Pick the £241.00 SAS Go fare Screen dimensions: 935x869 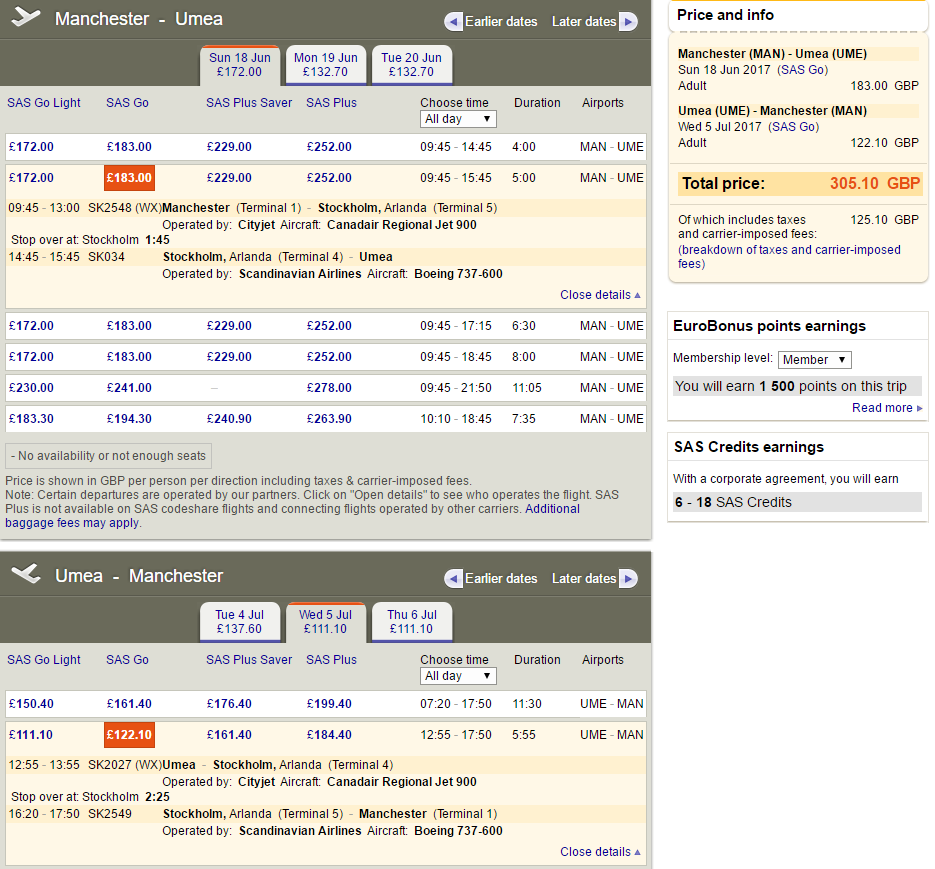129,388
